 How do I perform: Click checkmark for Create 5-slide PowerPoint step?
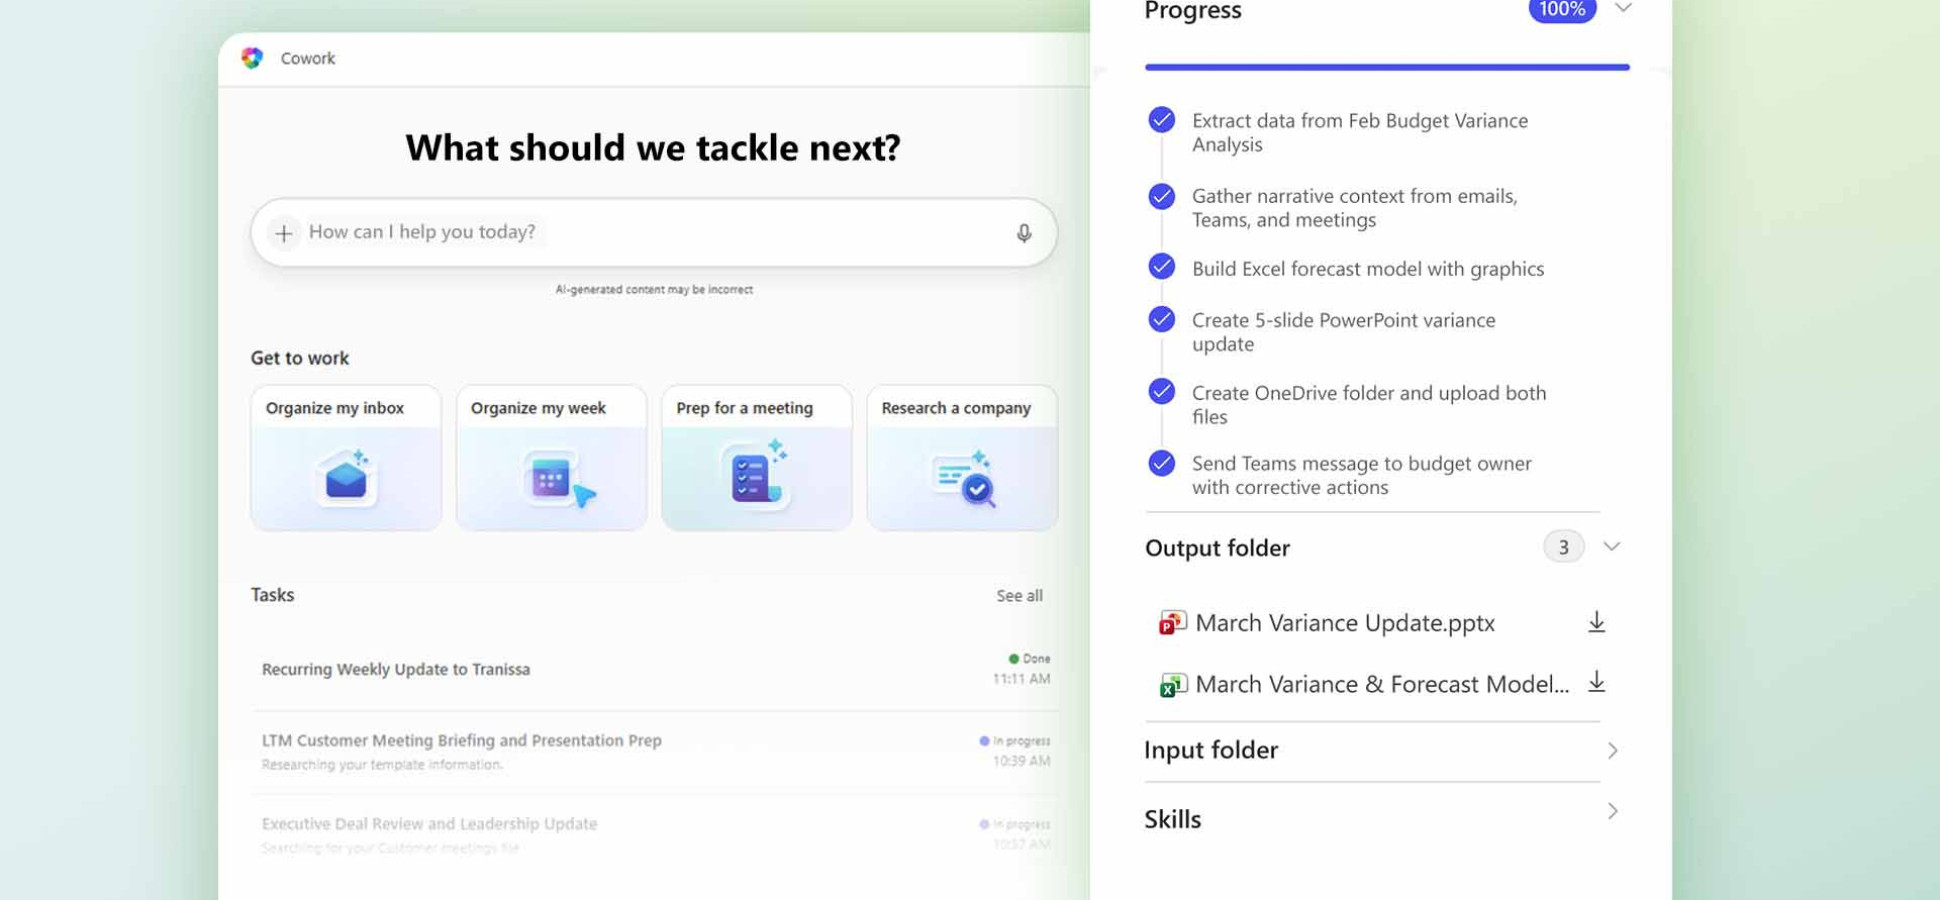tap(1162, 319)
